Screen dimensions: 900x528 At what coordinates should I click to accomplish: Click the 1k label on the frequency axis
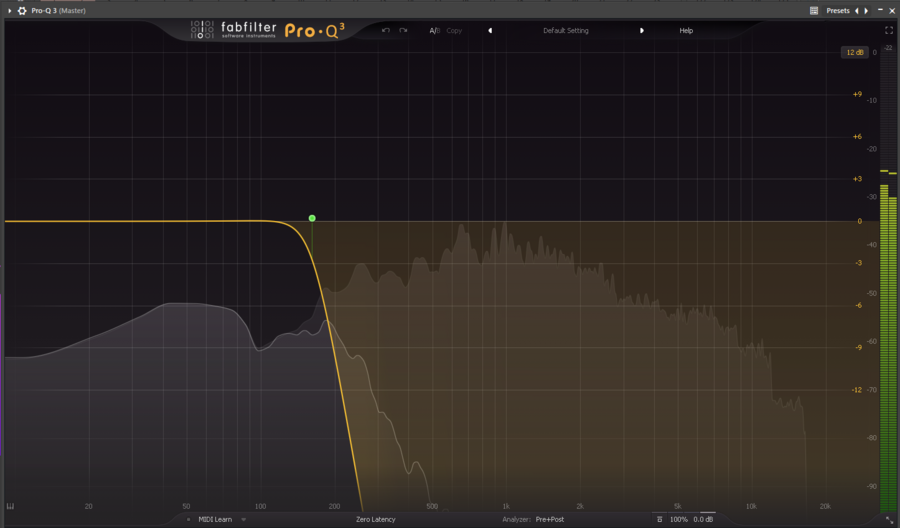tap(506, 506)
